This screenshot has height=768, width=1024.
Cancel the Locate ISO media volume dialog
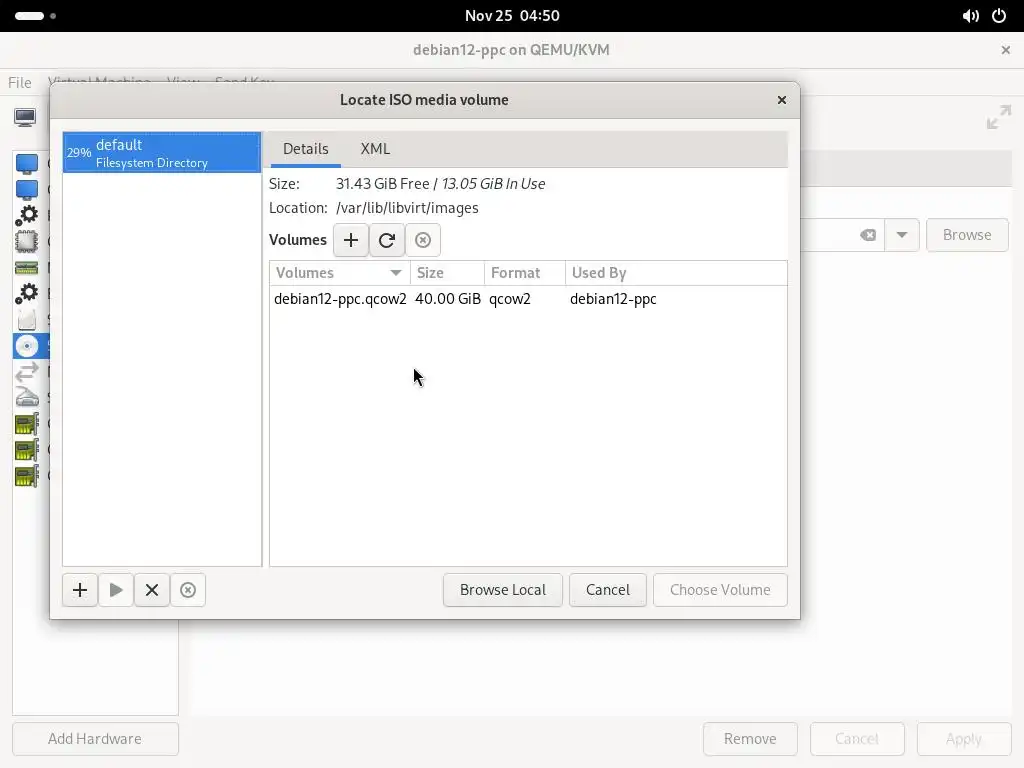pyautogui.click(x=607, y=590)
